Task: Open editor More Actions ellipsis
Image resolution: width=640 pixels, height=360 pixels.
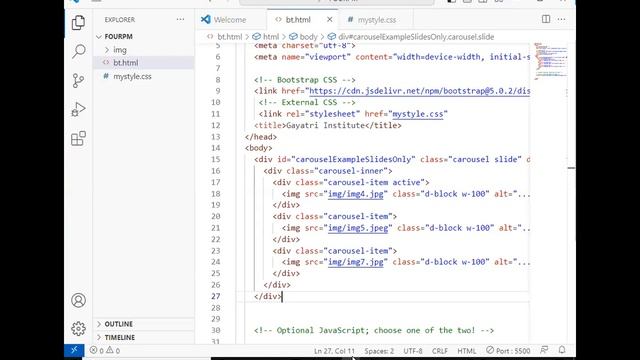Action: pos(562,19)
